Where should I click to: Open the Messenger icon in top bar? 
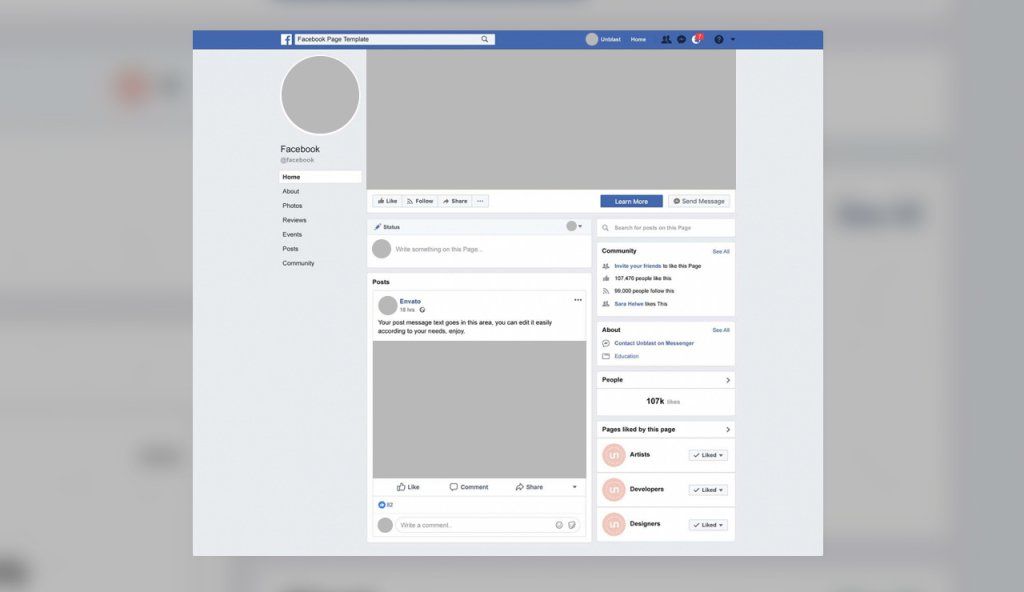click(681, 39)
